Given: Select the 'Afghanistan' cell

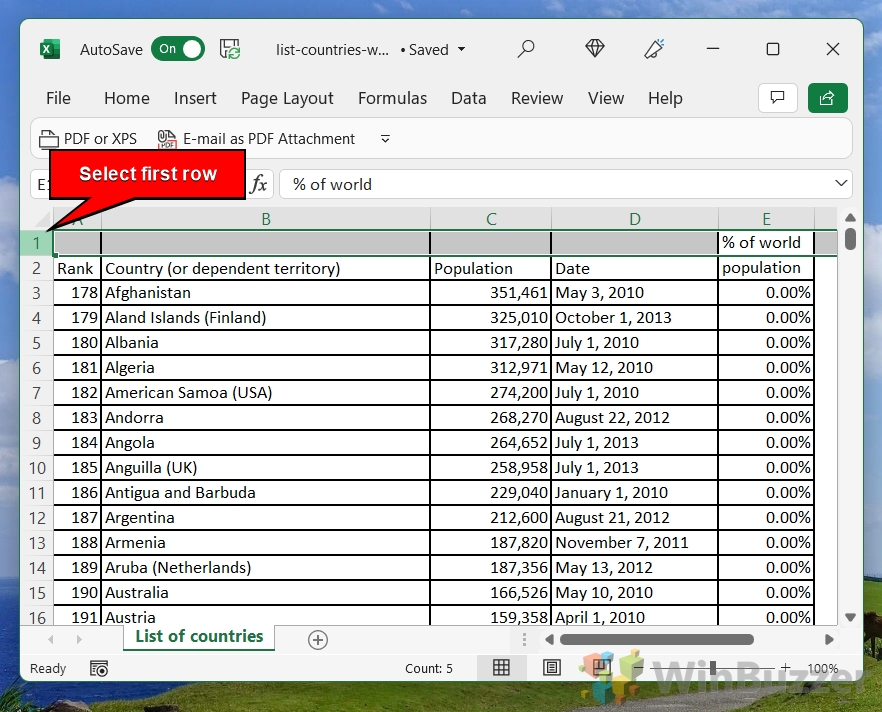Looking at the screenshot, I should coord(266,293).
